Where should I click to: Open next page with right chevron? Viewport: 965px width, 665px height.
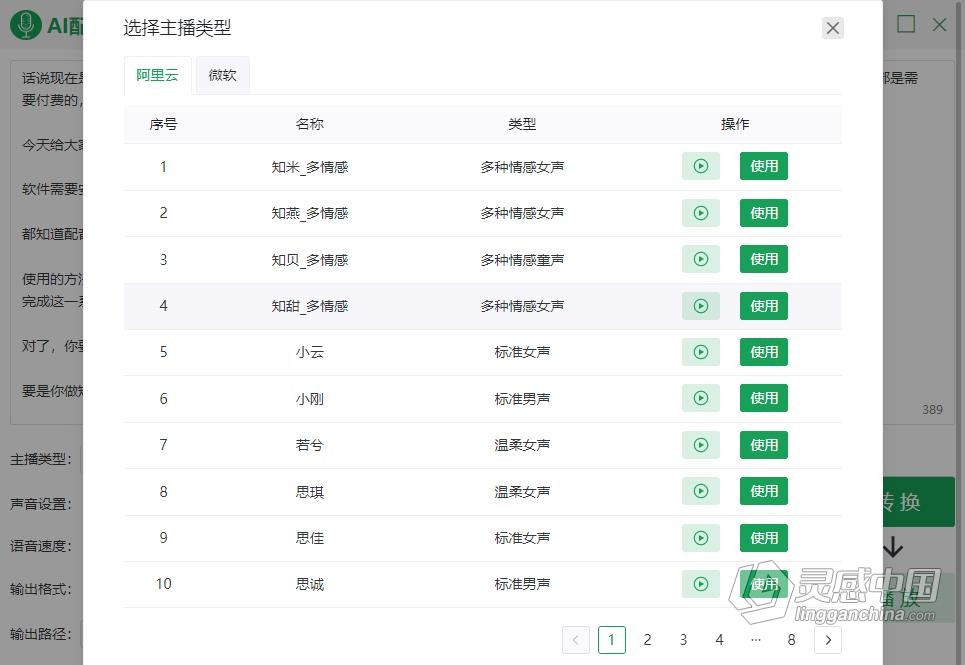828,640
